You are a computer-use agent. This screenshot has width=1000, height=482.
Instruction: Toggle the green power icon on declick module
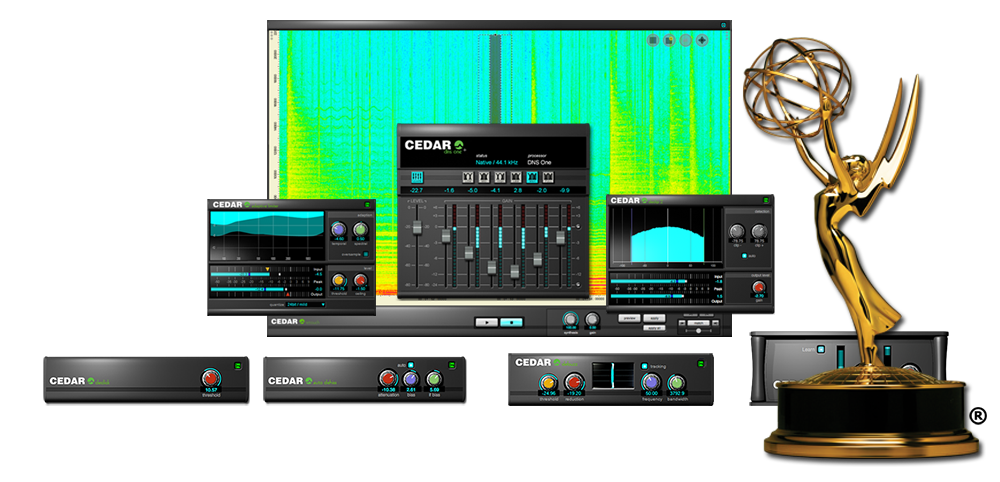point(237,365)
